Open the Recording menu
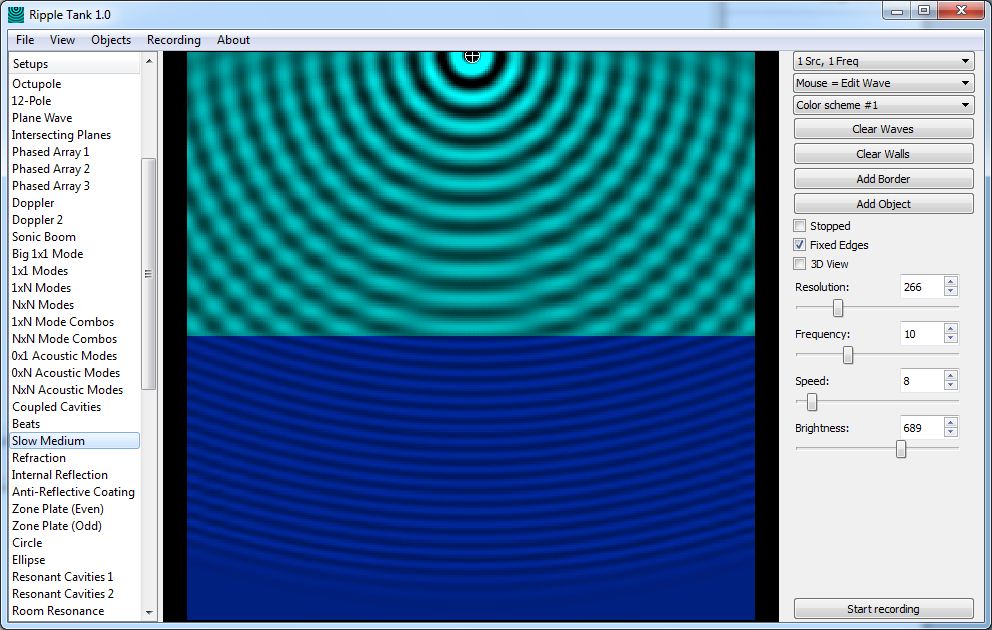This screenshot has height=630, width=992. pos(173,40)
